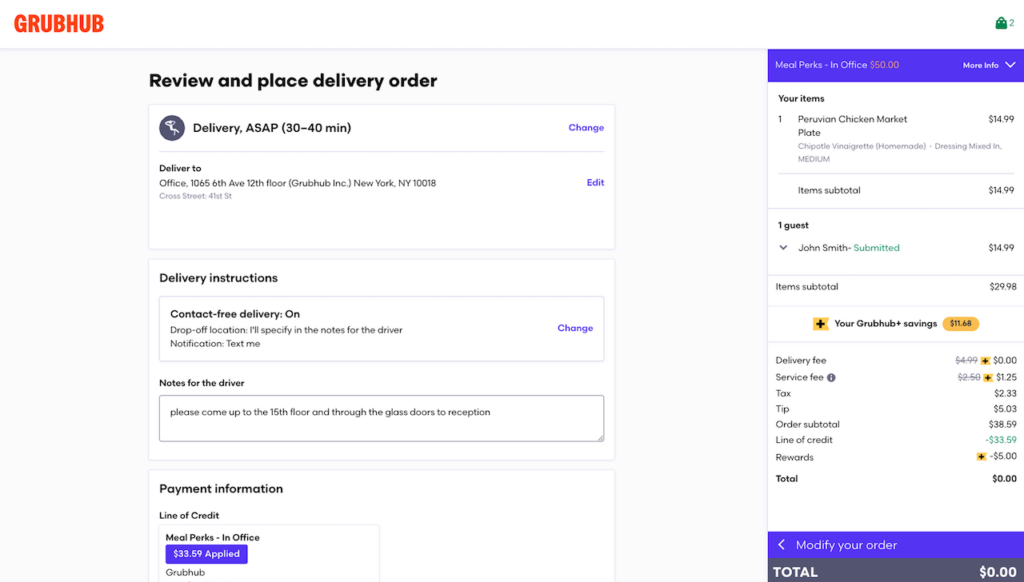Click the $33.59 Applied credit button
Viewport: 1024px width, 582px height.
206,554
